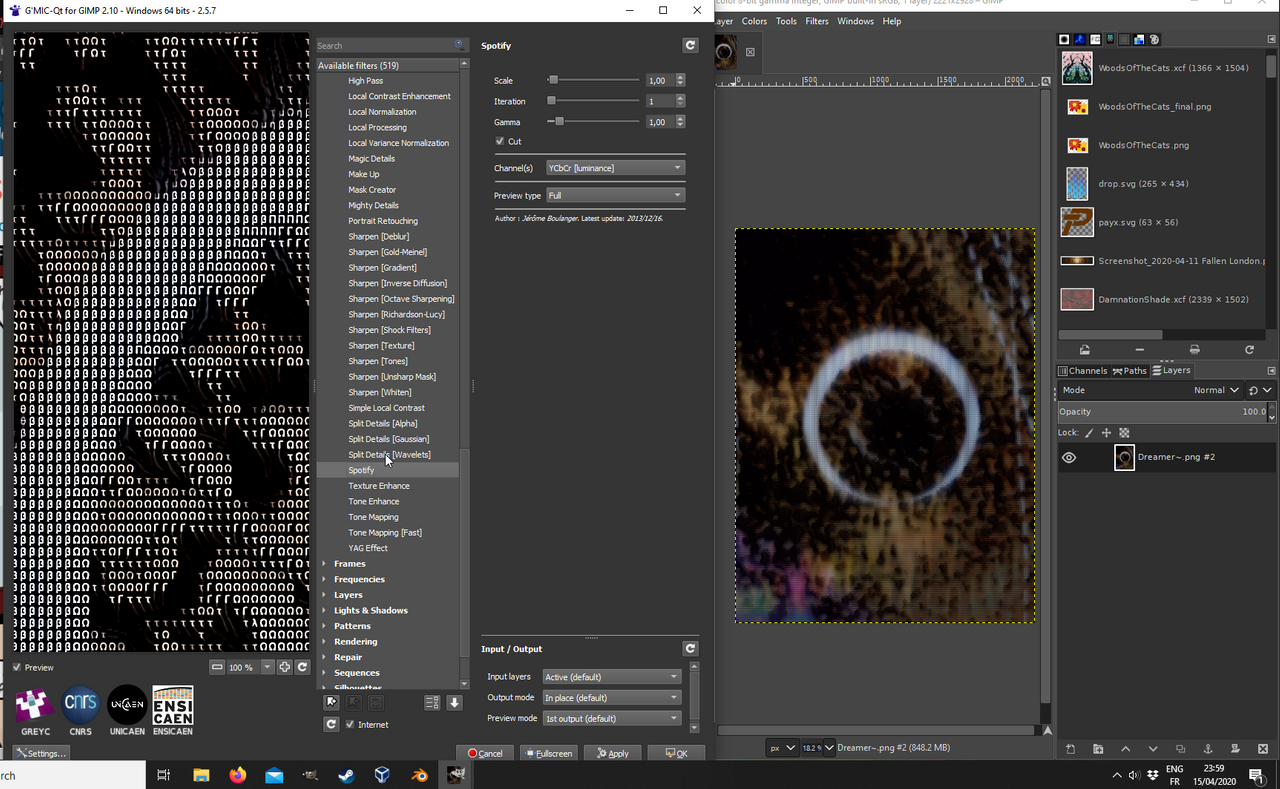Viewport: 1280px width, 789px height.
Task: Hide the Dreamer~.png #2 layer
Action: tap(1069, 457)
